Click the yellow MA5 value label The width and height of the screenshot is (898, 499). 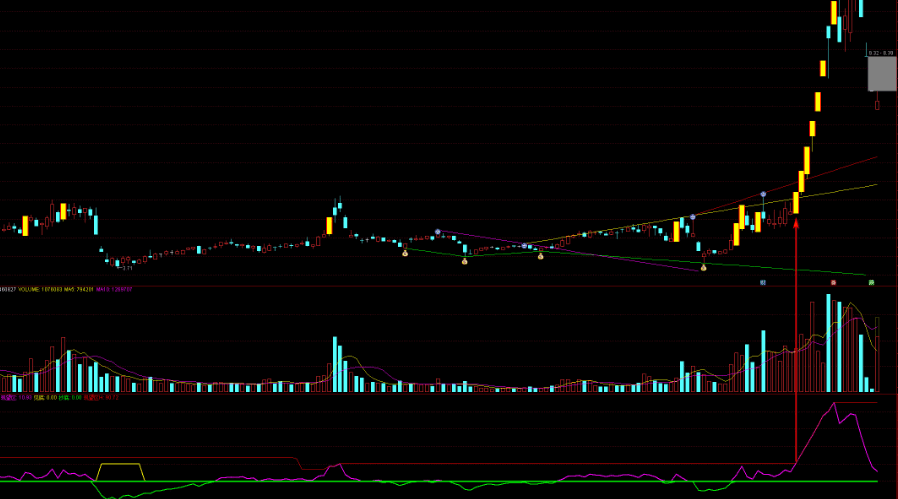click(x=78, y=289)
